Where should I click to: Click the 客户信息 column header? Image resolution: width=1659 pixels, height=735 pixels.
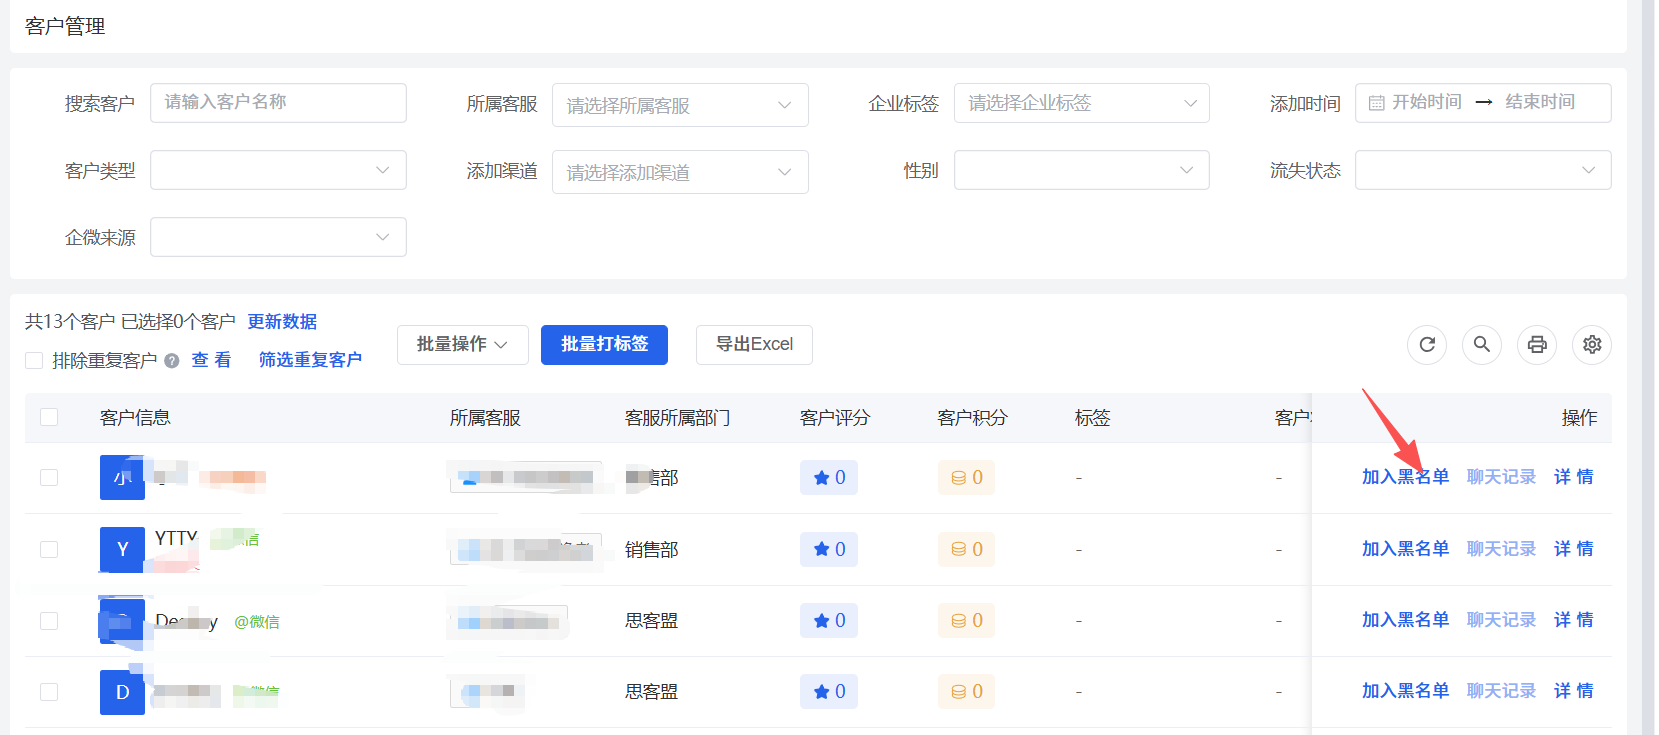(x=135, y=418)
